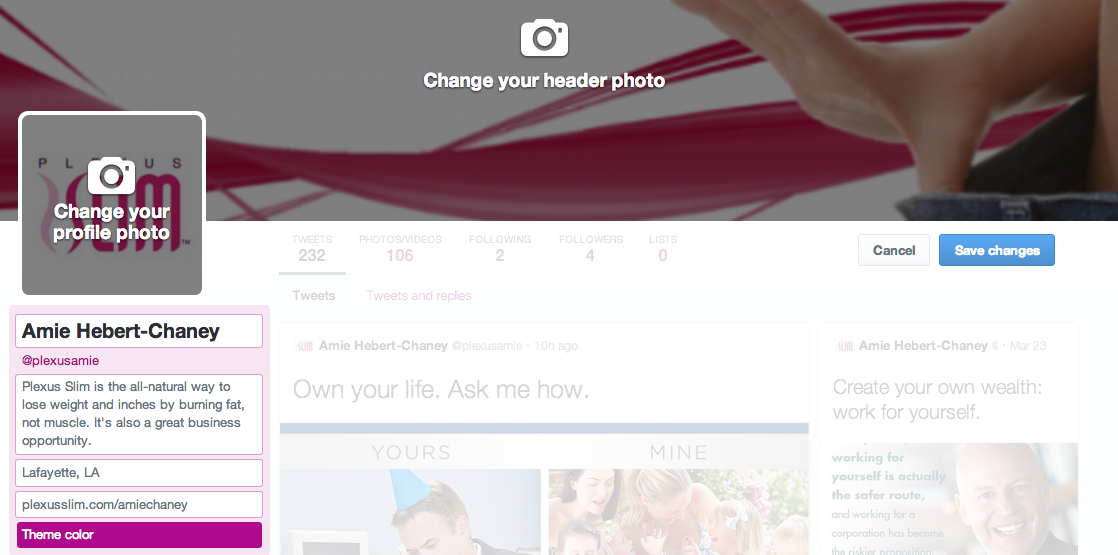Open the smiling man tweet image
Screen dimensions: 1118x555
point(948,499)
